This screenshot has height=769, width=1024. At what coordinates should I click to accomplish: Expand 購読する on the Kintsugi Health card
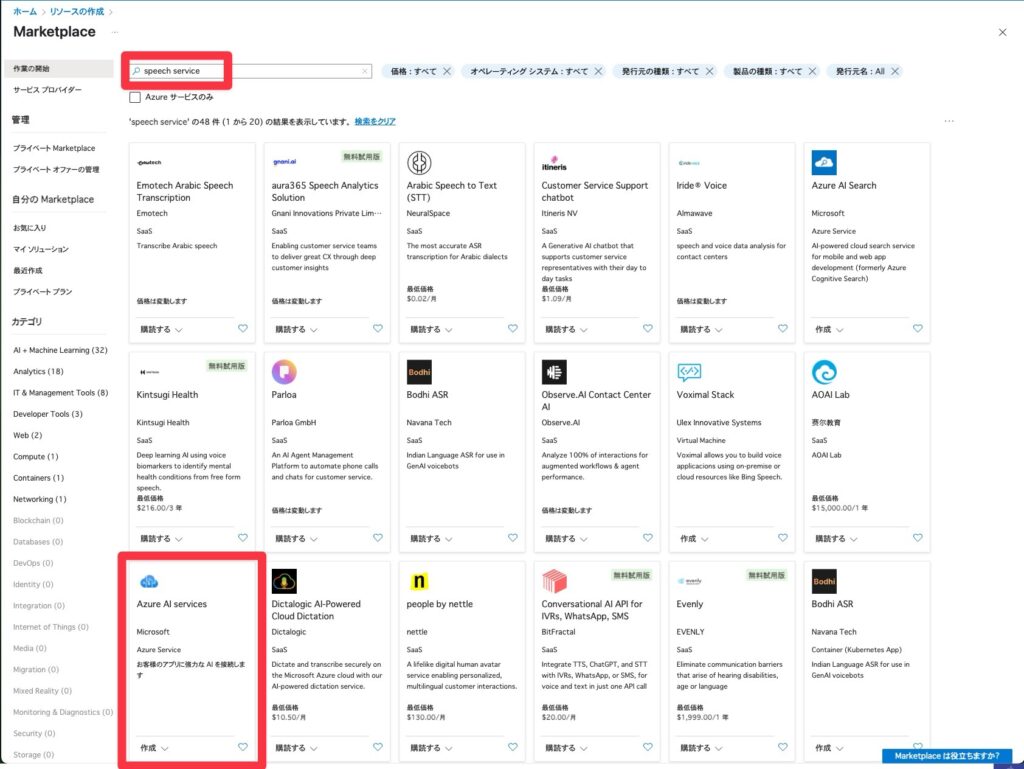(x=161, y=539)
